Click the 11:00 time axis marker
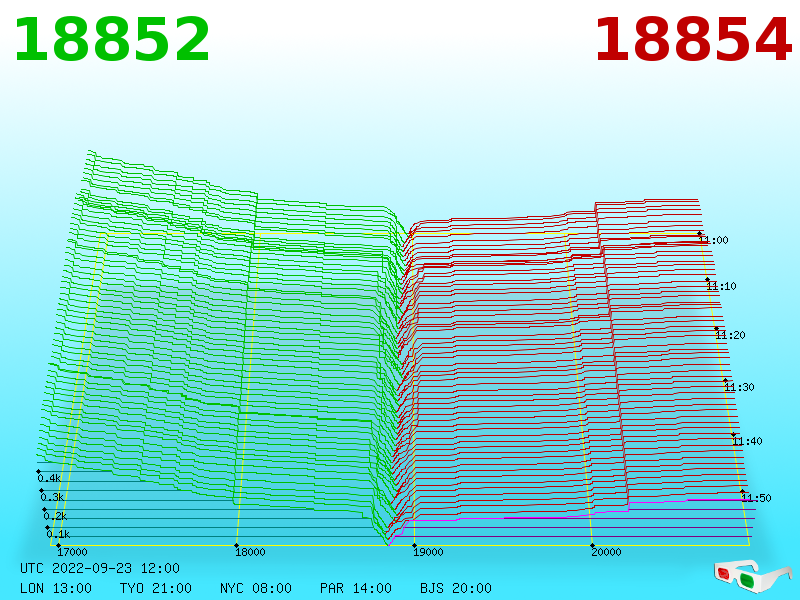 [713, 240]
